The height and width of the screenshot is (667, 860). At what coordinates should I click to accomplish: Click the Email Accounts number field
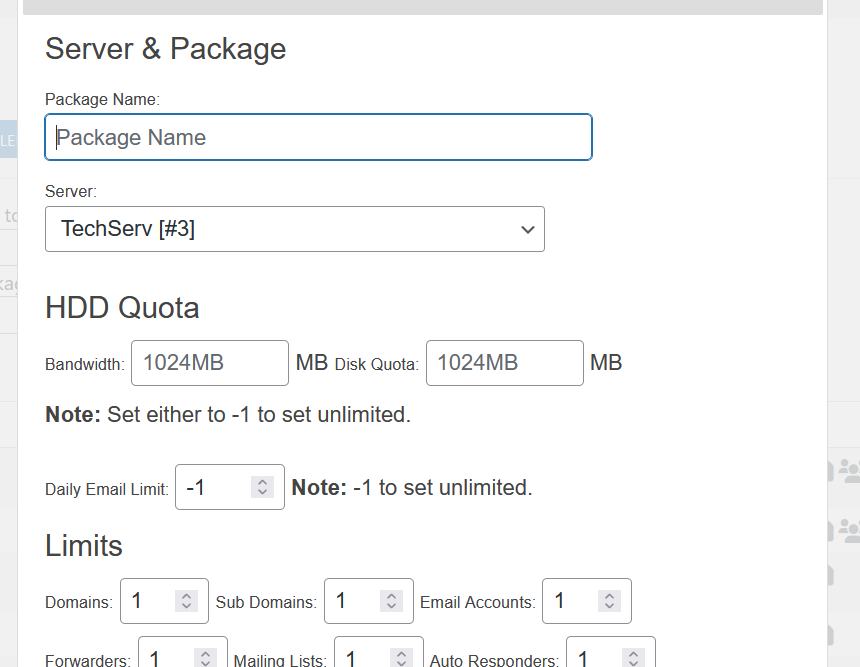pos(570,601)
